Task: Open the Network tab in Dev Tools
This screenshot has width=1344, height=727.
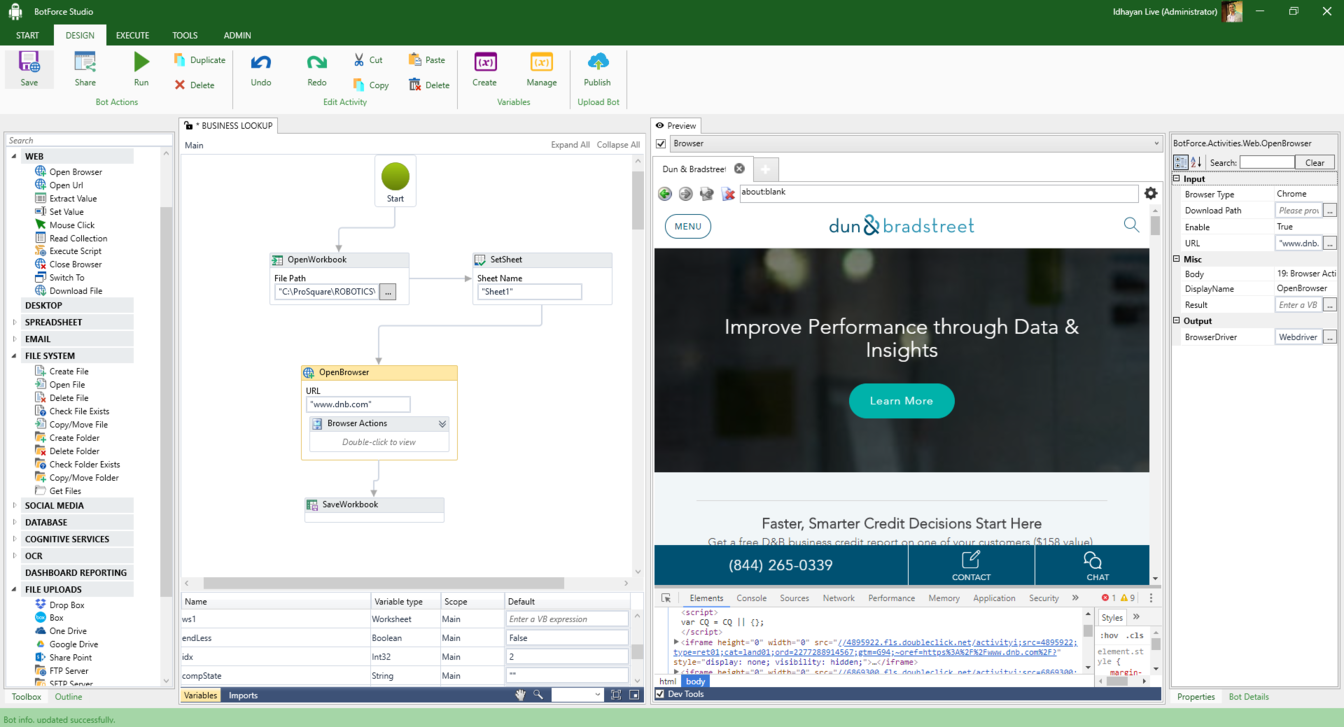Action: pos(838,598)
